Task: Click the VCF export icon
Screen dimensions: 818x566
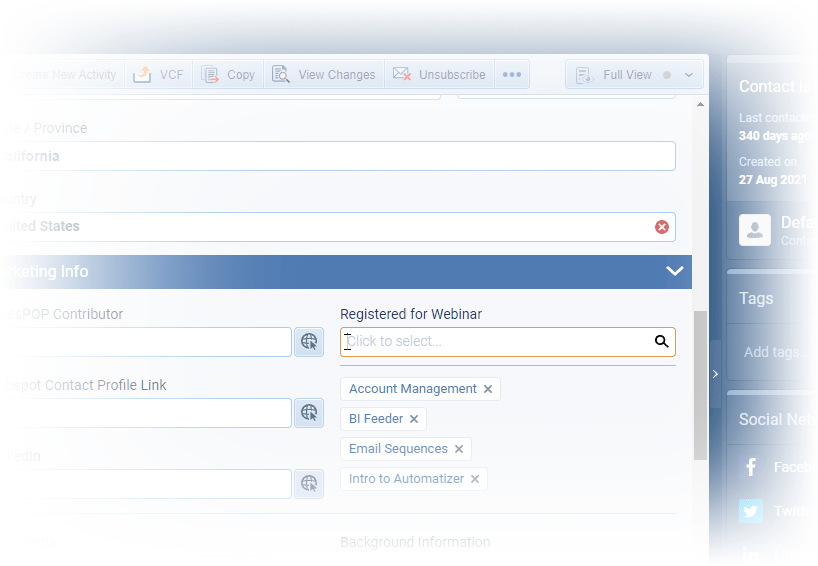Action: (x=142, y=75)
